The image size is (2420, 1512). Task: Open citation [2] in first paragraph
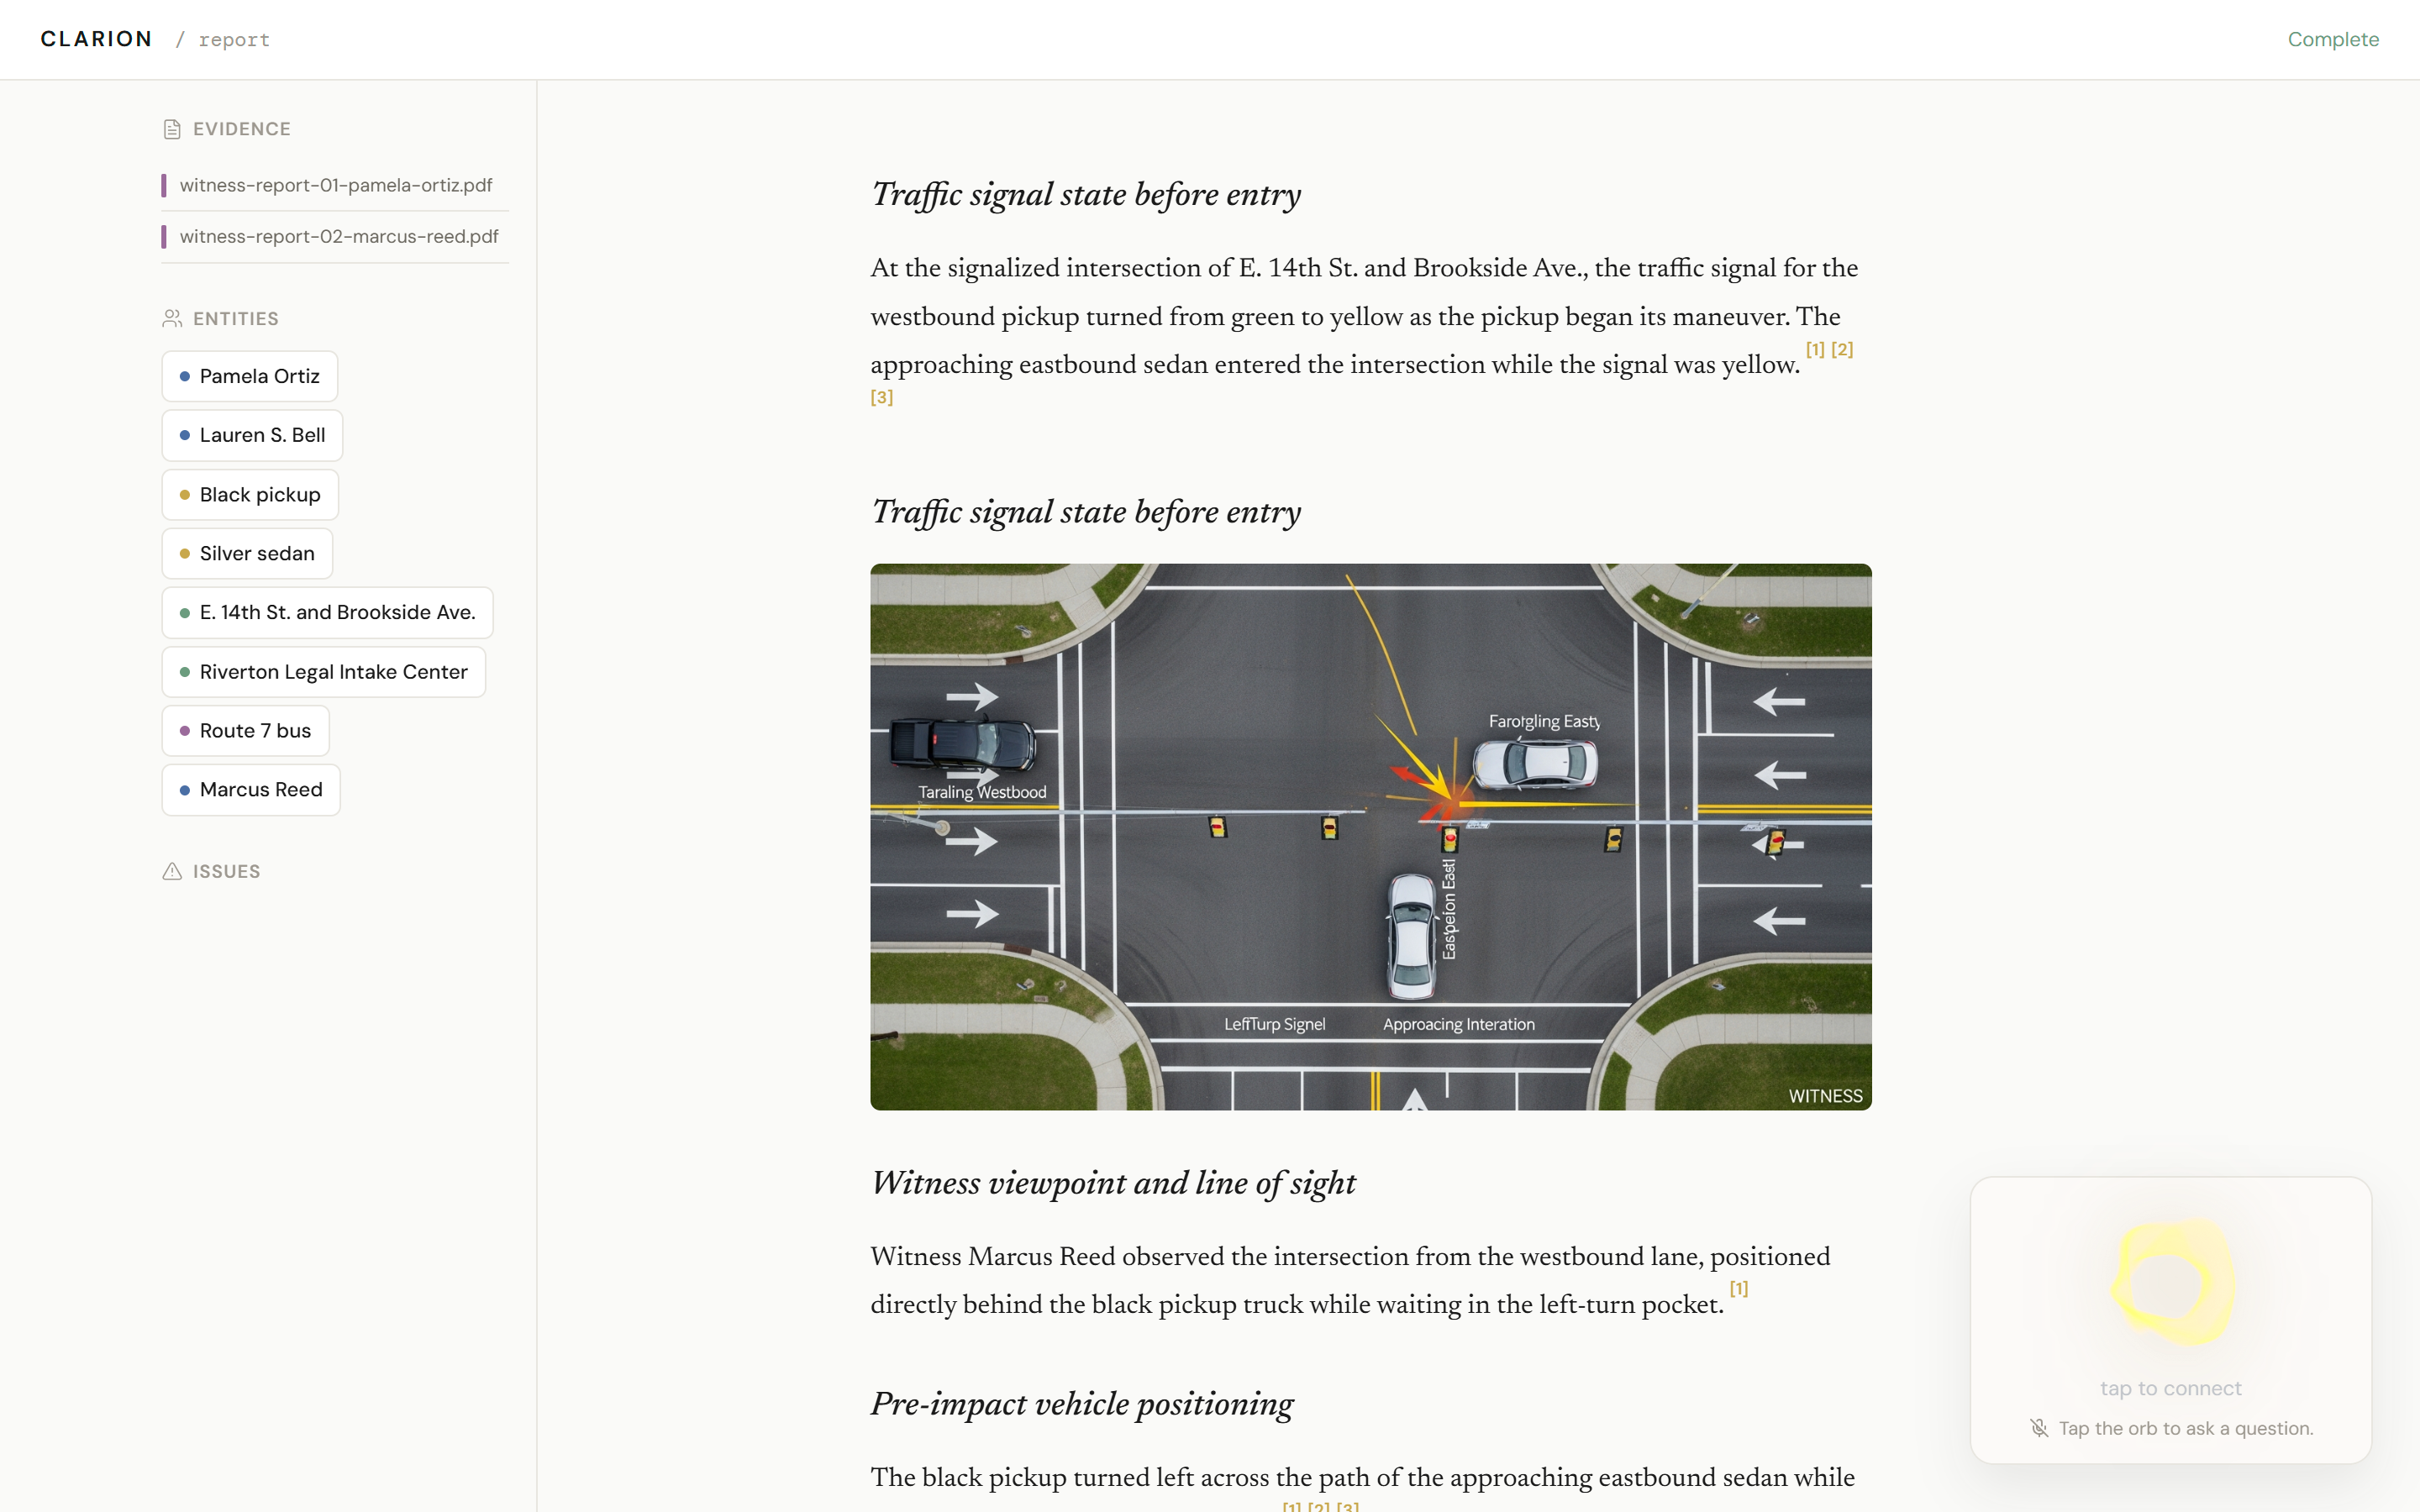point(1842,350)
